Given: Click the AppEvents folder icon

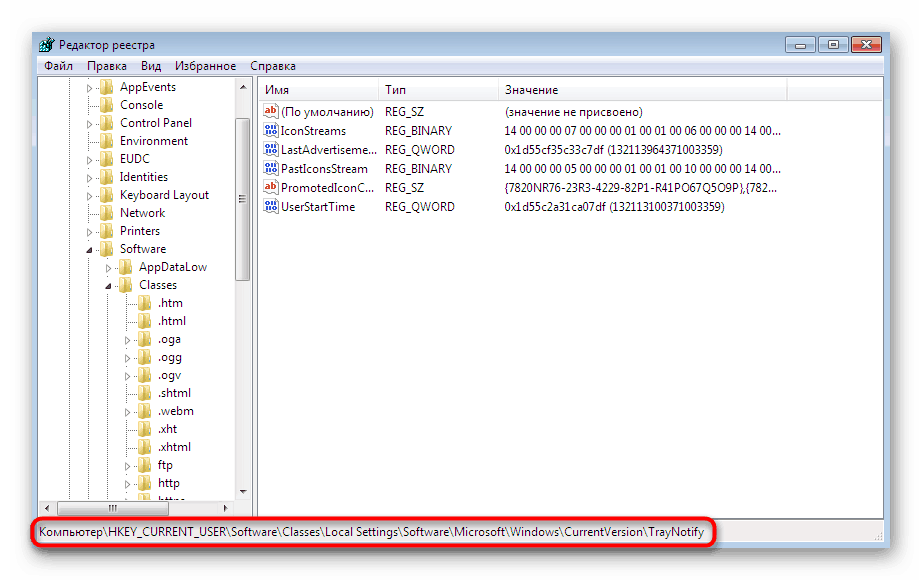Looking at the screenshot, I should point(106,87).
